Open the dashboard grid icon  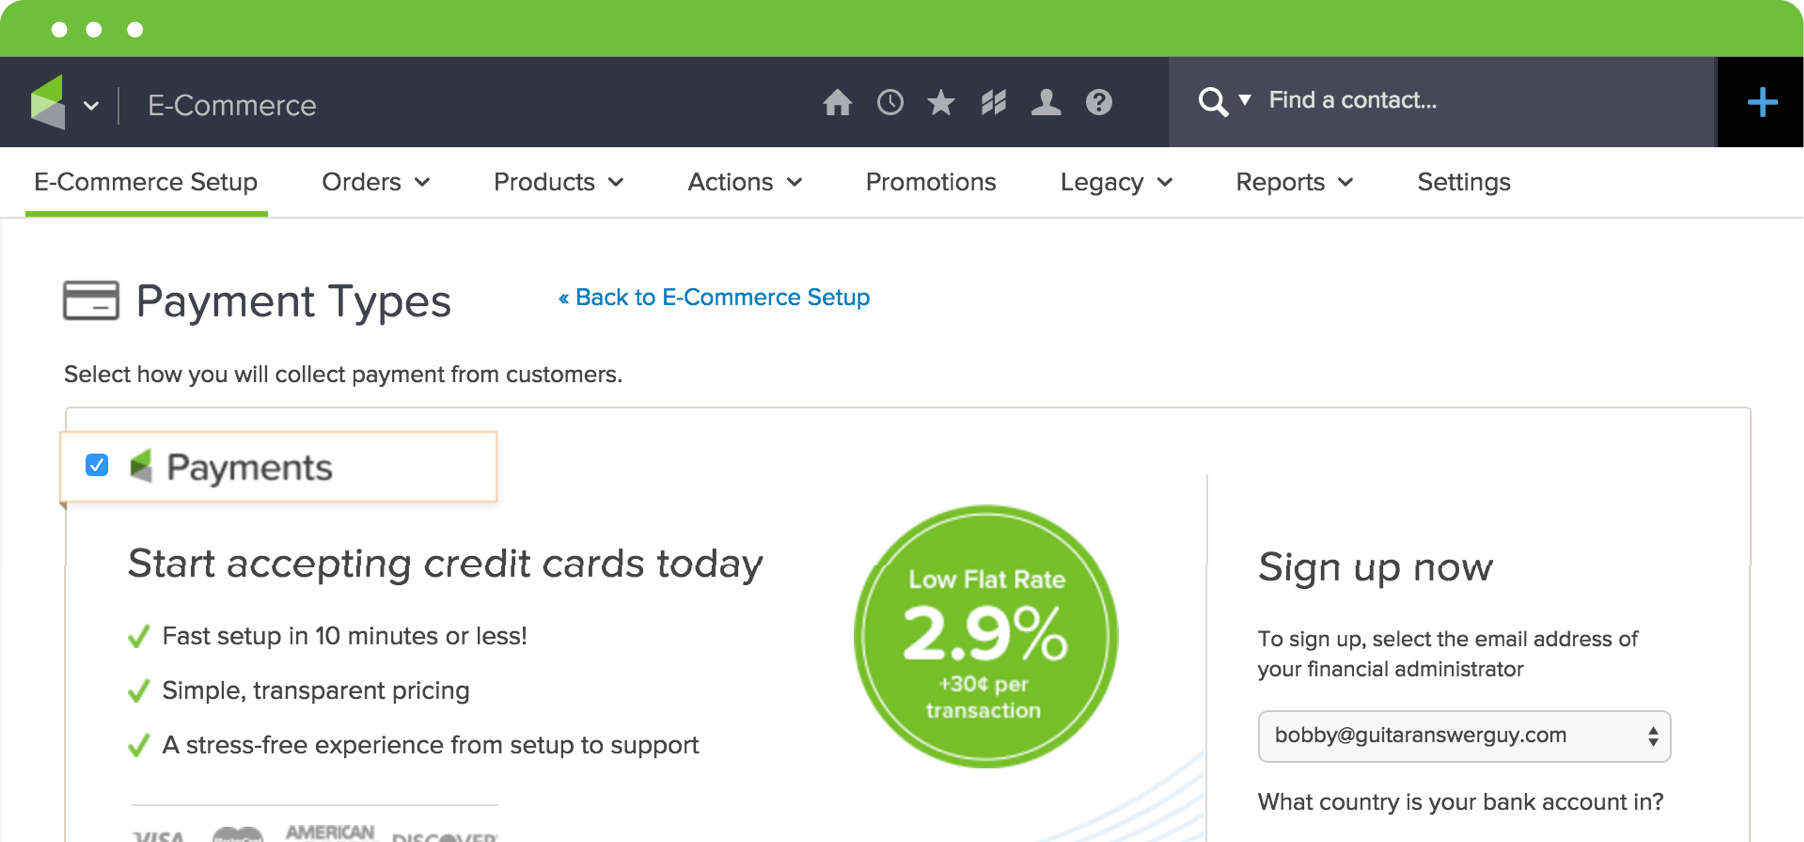click(993, 102)
